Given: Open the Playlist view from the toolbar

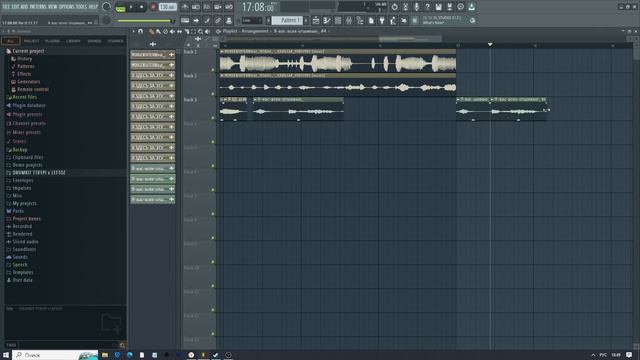Looking at the screenshot, I should [316, 20].
